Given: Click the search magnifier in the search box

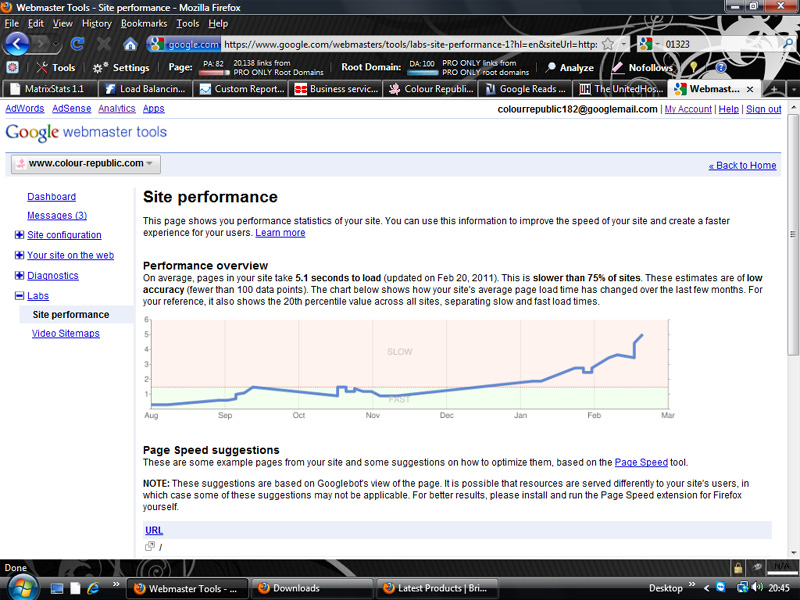Looking at the screenshot, I should tap(788, 44).
